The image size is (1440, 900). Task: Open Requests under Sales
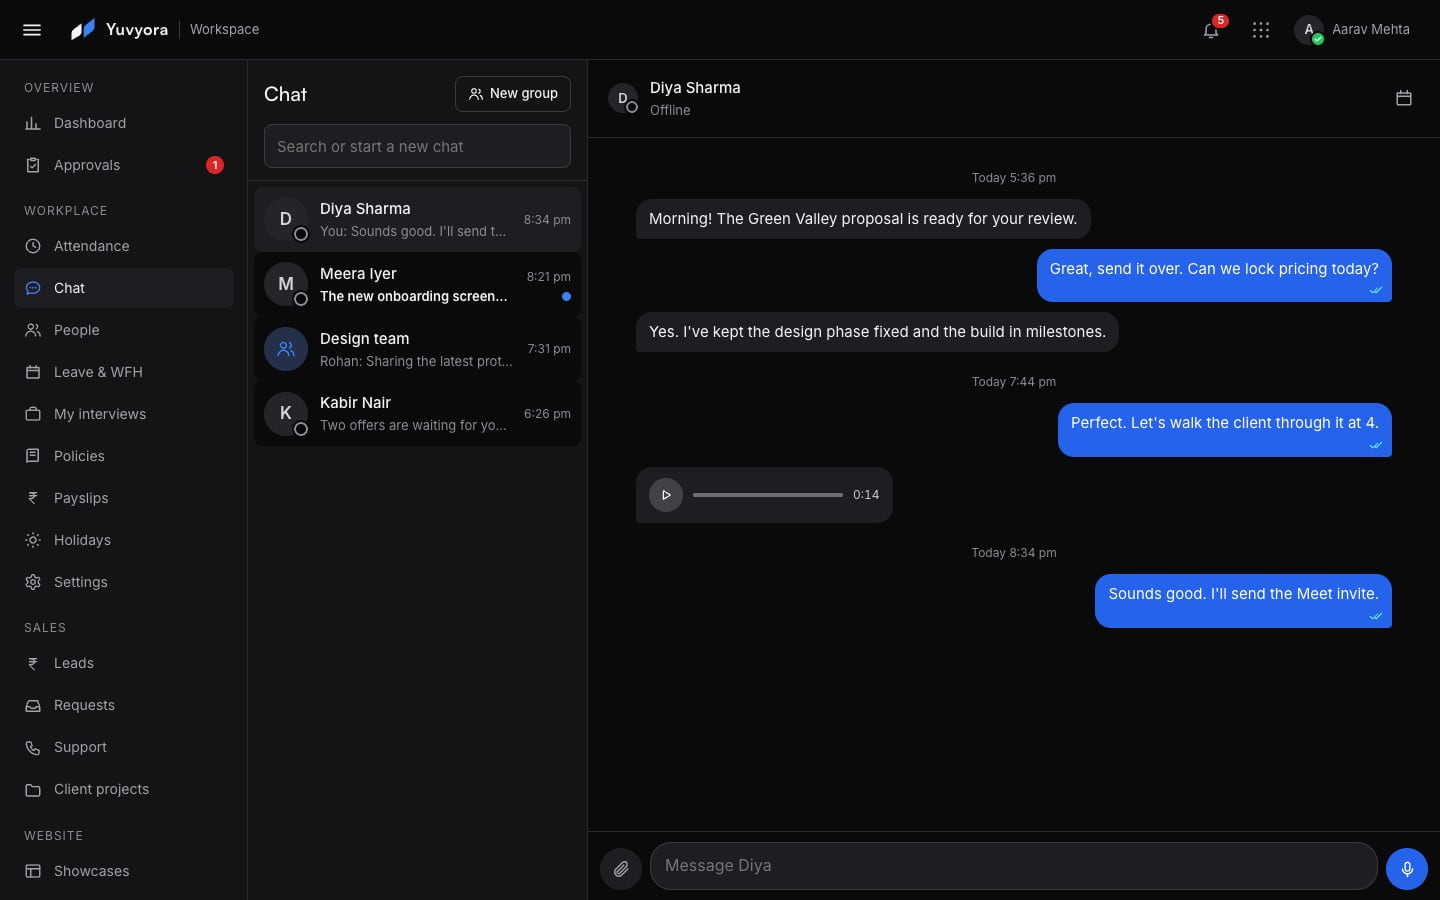[124, 705]
